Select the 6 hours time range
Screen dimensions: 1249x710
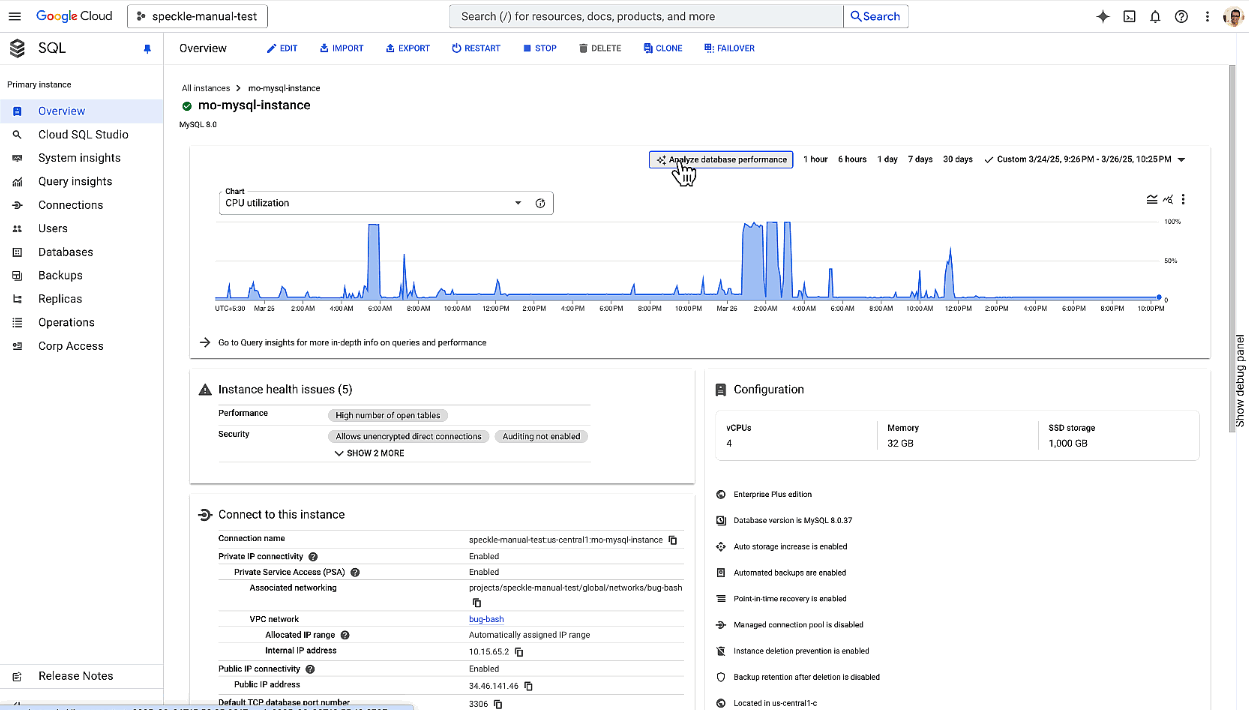point(852,159)
